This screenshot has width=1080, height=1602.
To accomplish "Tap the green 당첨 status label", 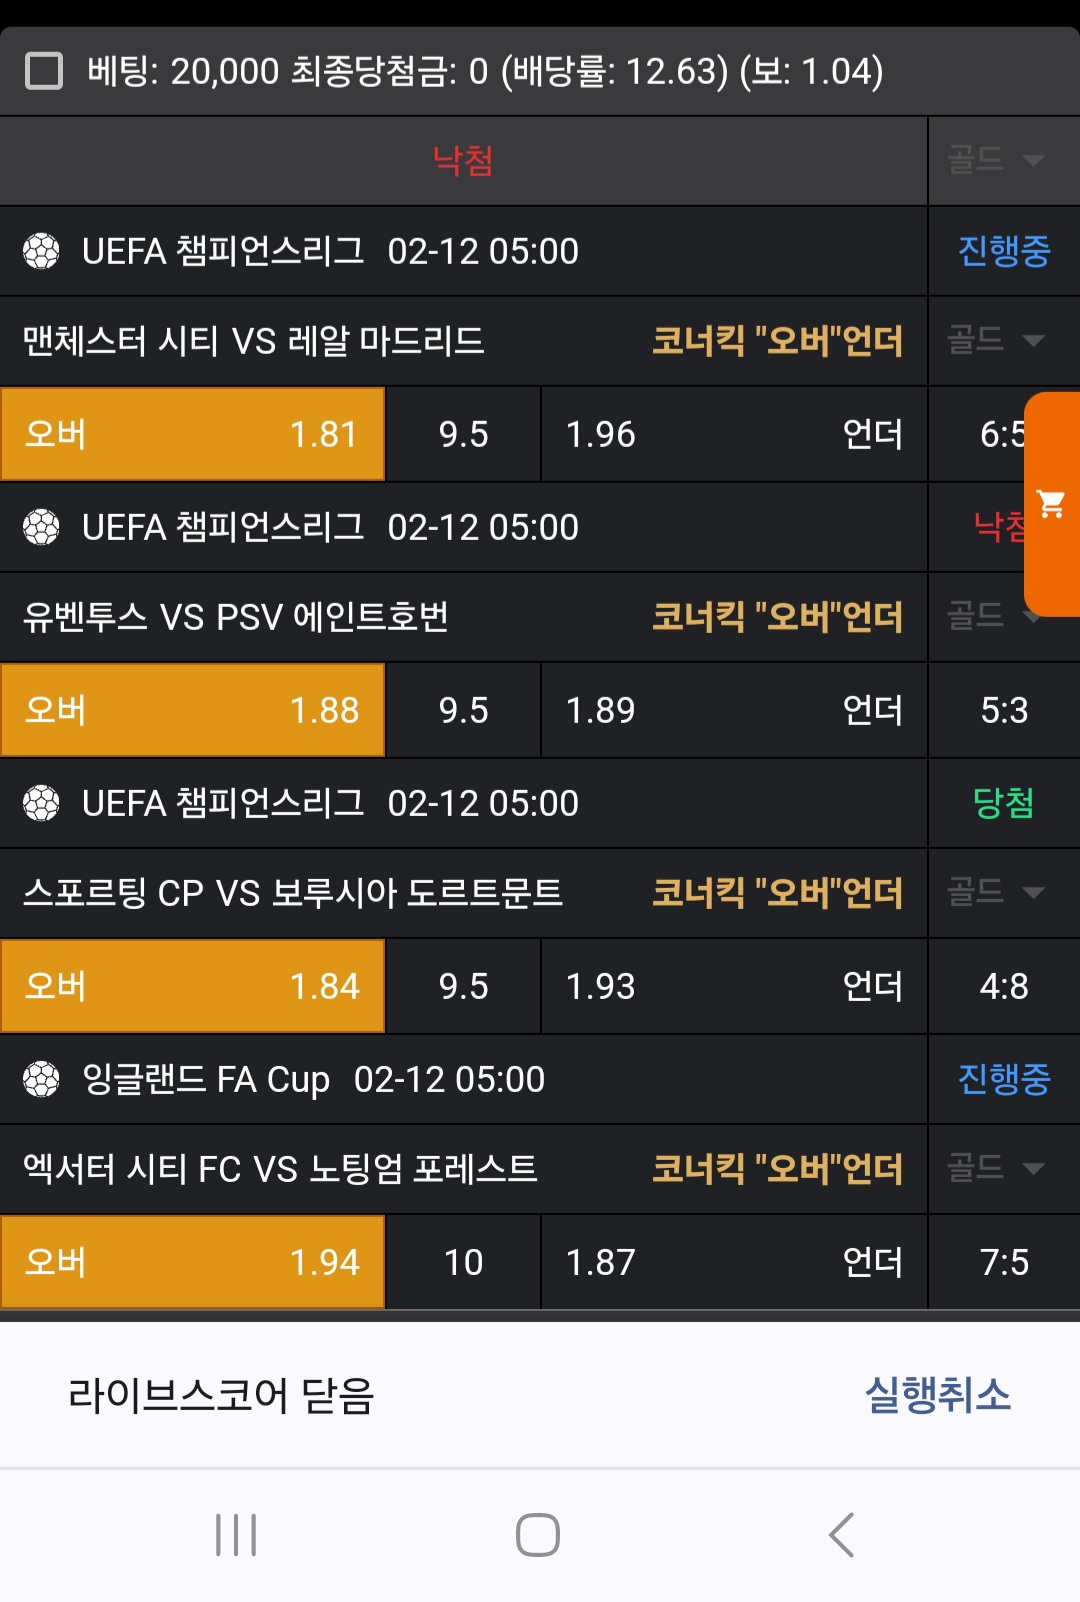I will click(1003, 803).
